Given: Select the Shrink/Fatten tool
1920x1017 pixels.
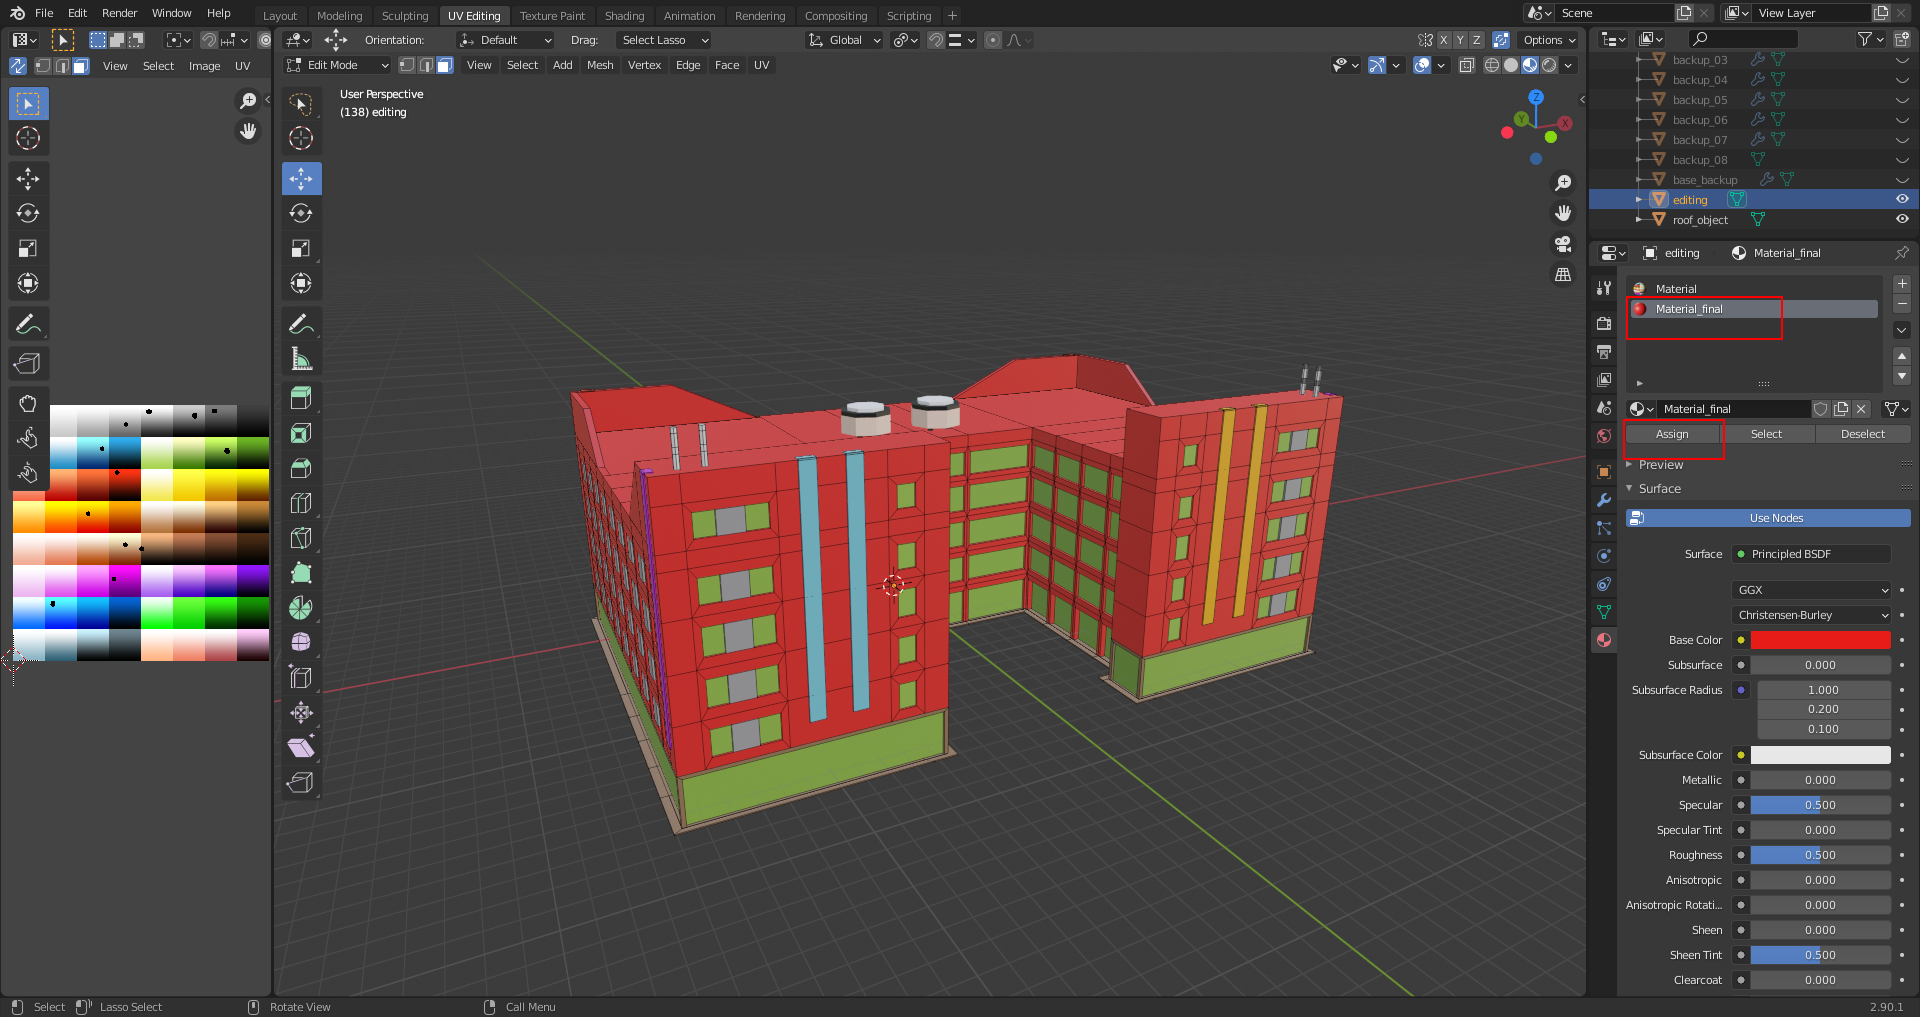Looking at the screenshot, I should (301, 712).
